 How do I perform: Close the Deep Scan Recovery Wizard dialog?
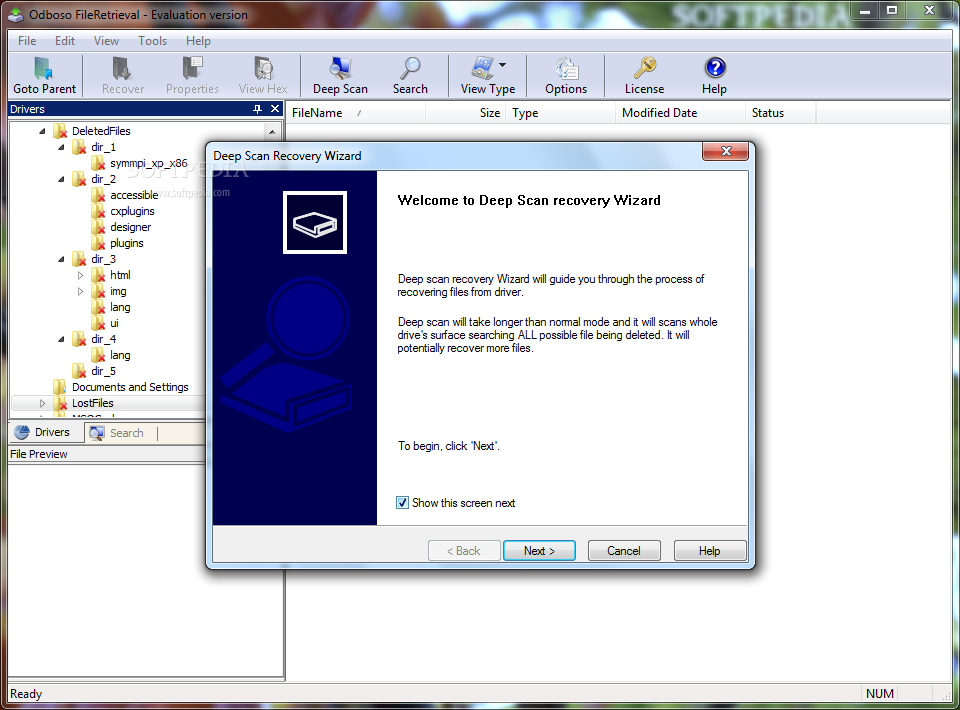(x=726, y=151)
